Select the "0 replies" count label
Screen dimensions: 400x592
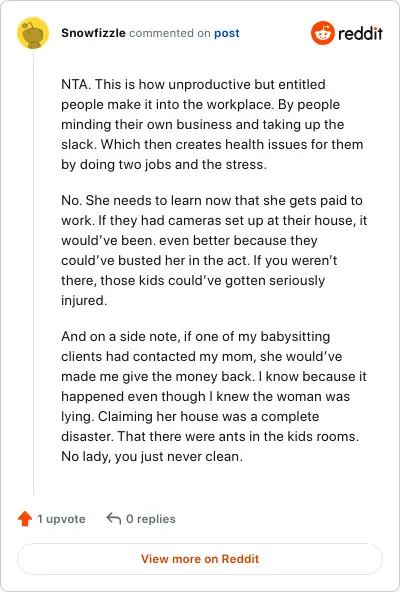coord(151,519)
